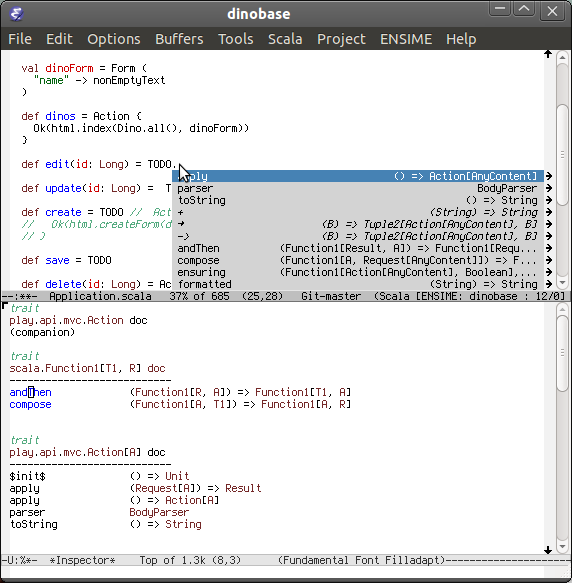Viewport: 572px width, 583px height.
Task: Click (companion) text in Inspector
Action: point(42,332)
